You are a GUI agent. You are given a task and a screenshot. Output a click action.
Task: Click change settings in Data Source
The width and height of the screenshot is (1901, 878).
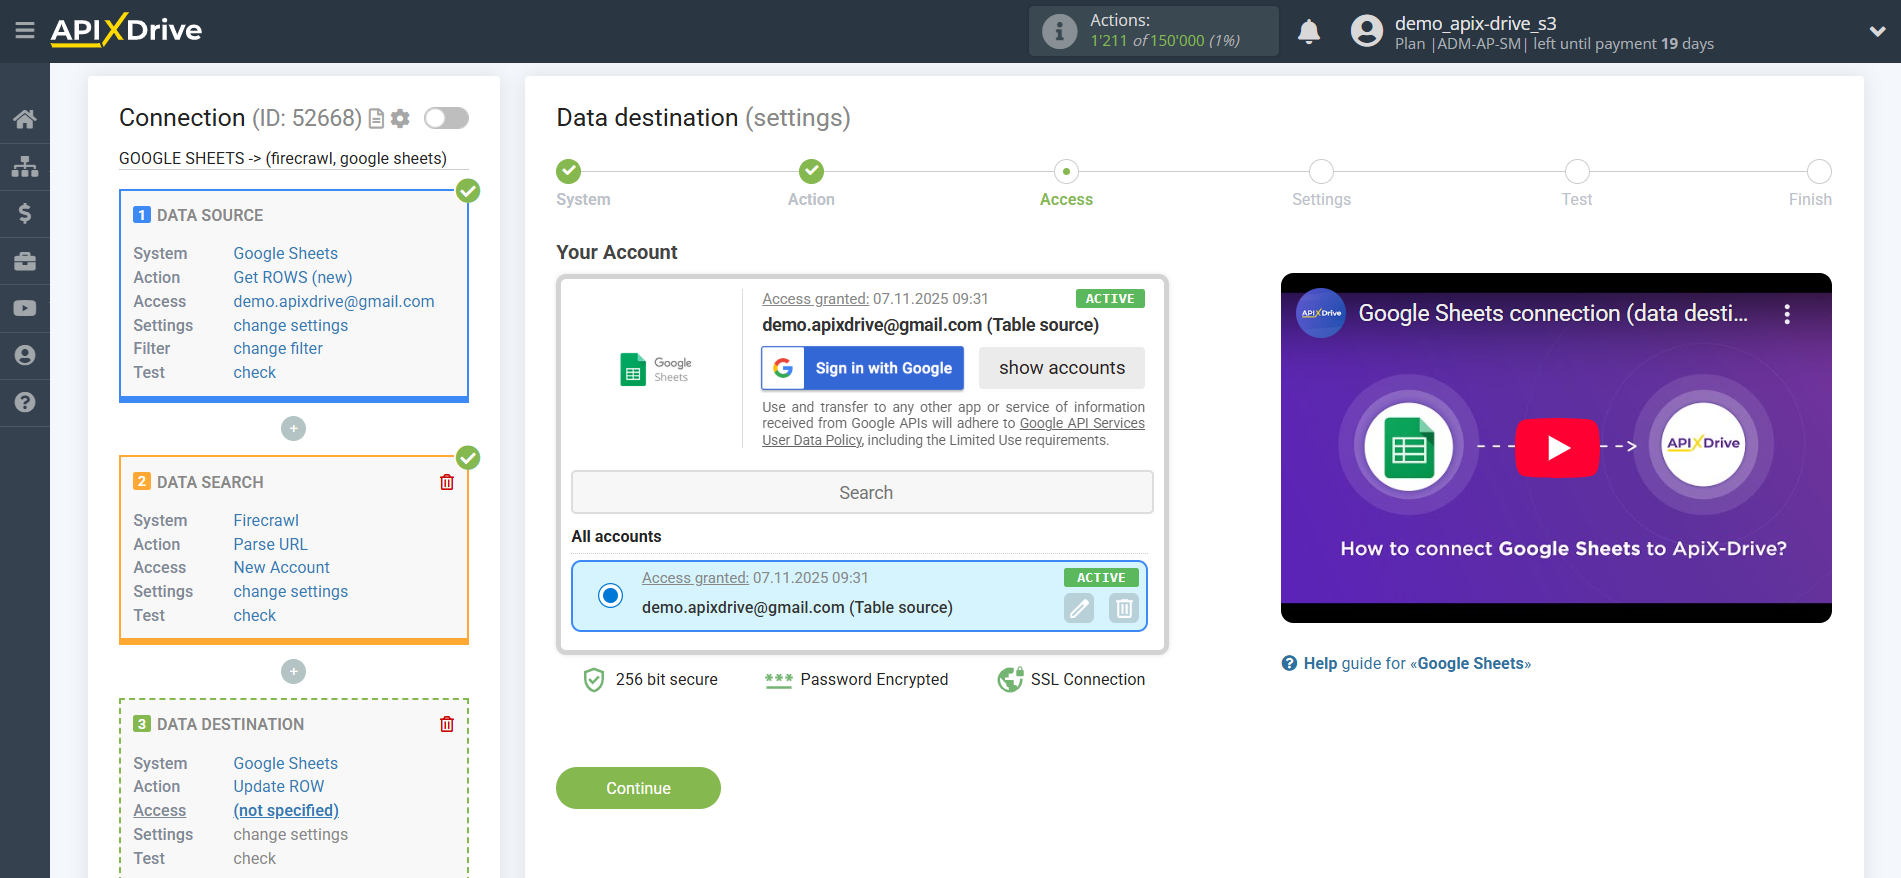291,325
